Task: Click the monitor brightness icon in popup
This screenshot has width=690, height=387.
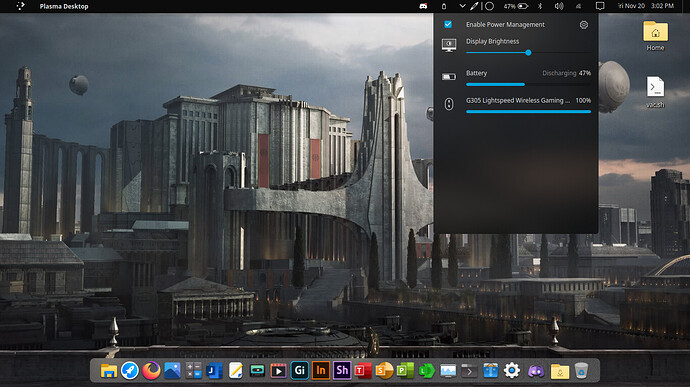Action: point(449,45)
